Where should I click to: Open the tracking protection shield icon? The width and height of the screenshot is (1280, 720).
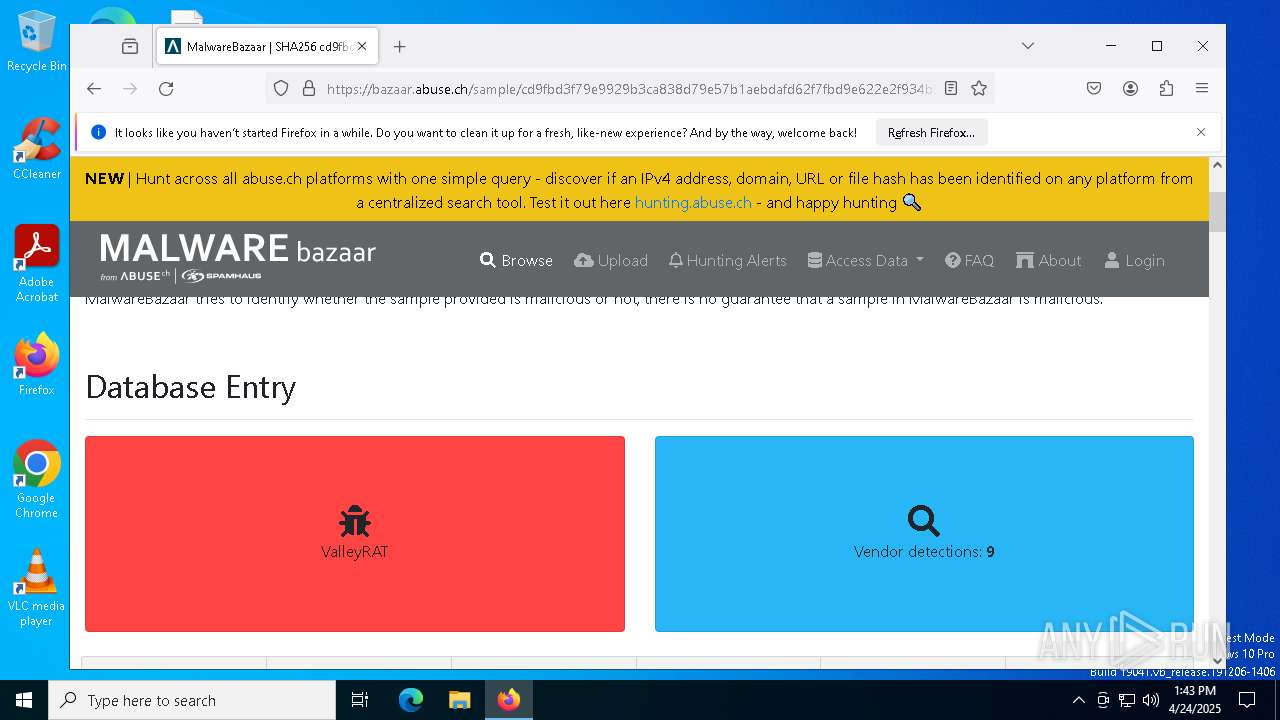(281, 88)
